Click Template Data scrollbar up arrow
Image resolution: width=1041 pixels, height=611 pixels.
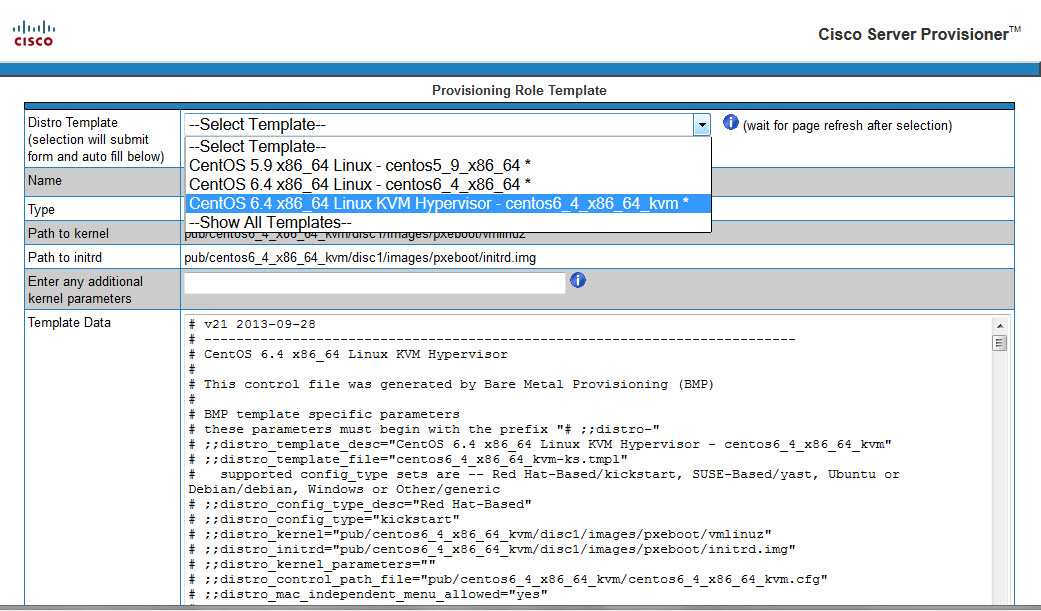pos(1000,325)
